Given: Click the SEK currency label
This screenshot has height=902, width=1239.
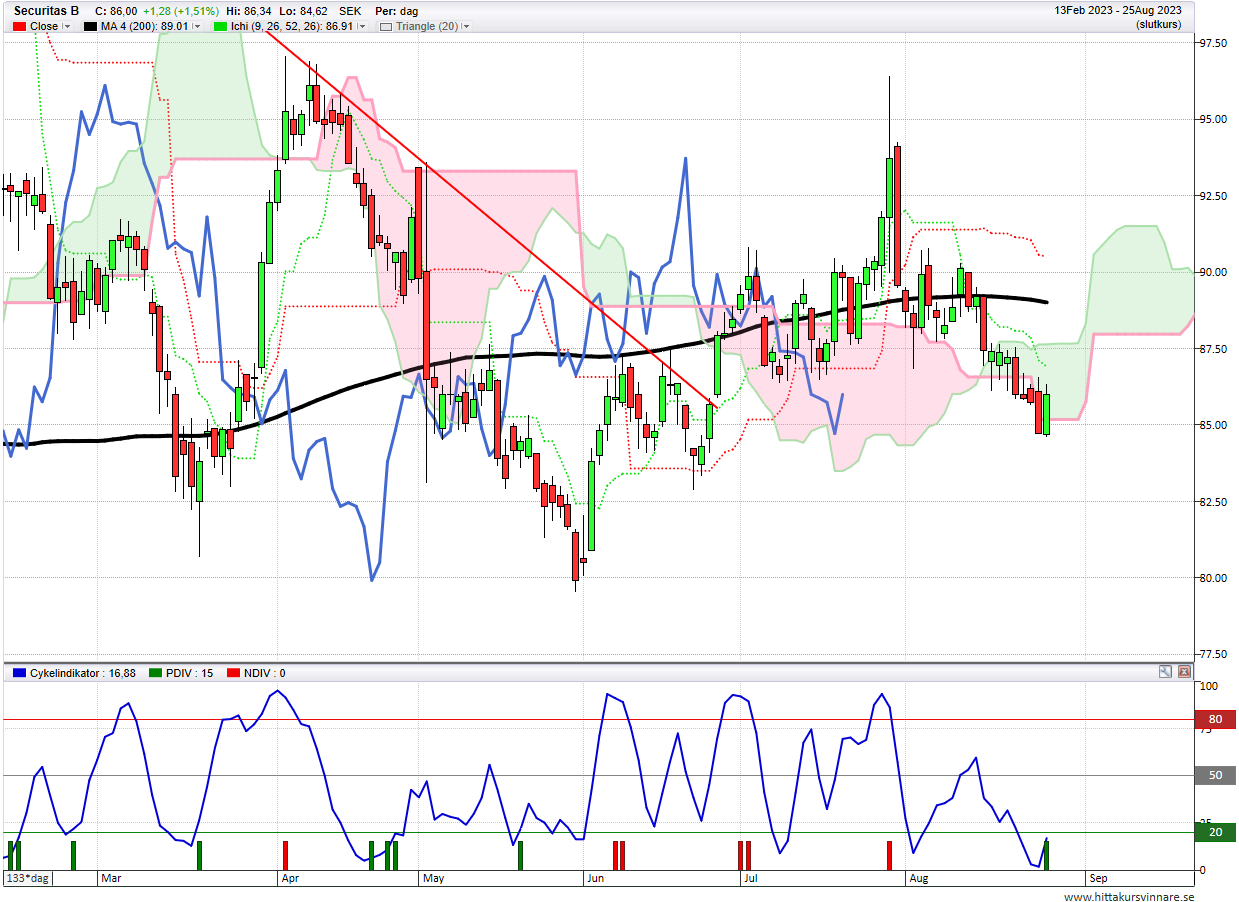Looking at the screenshot, I should click(350, 11).
